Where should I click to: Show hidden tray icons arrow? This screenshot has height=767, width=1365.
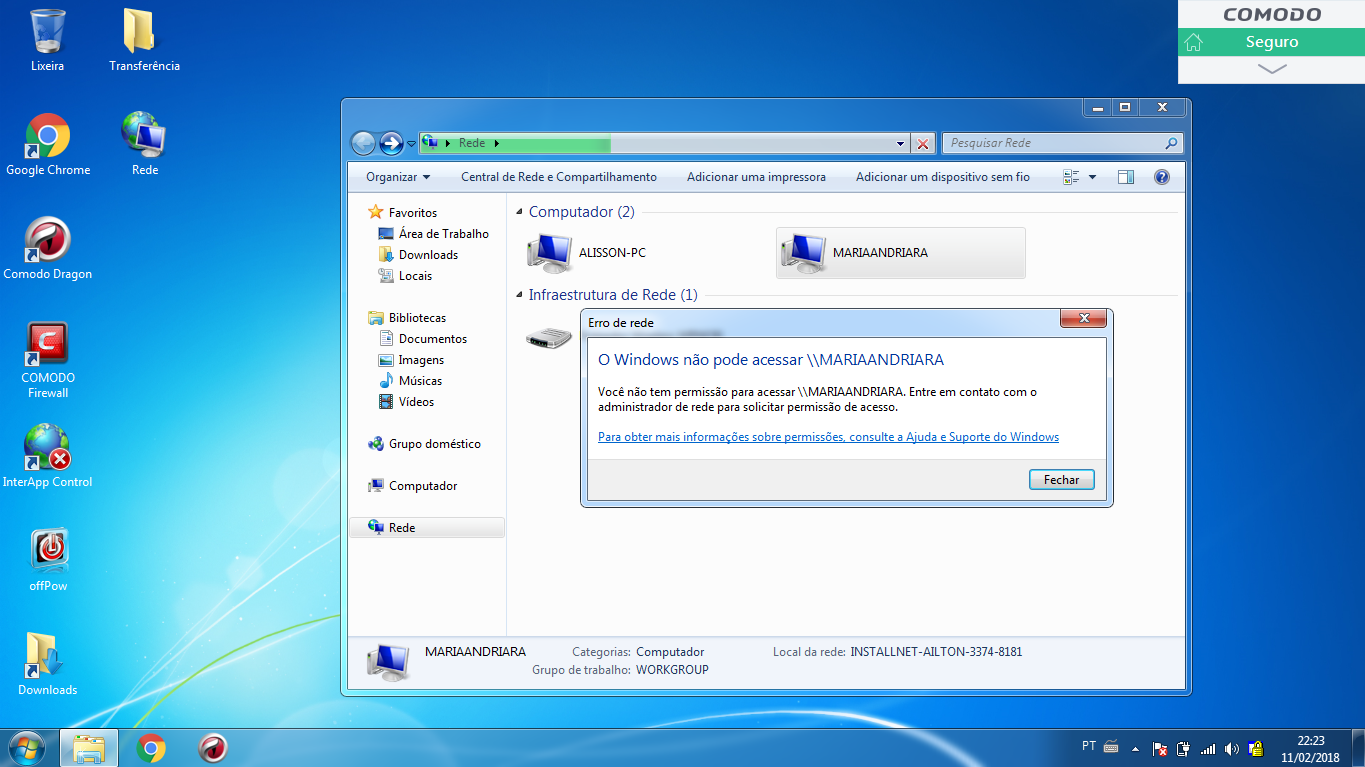[x=1135, y=748]
